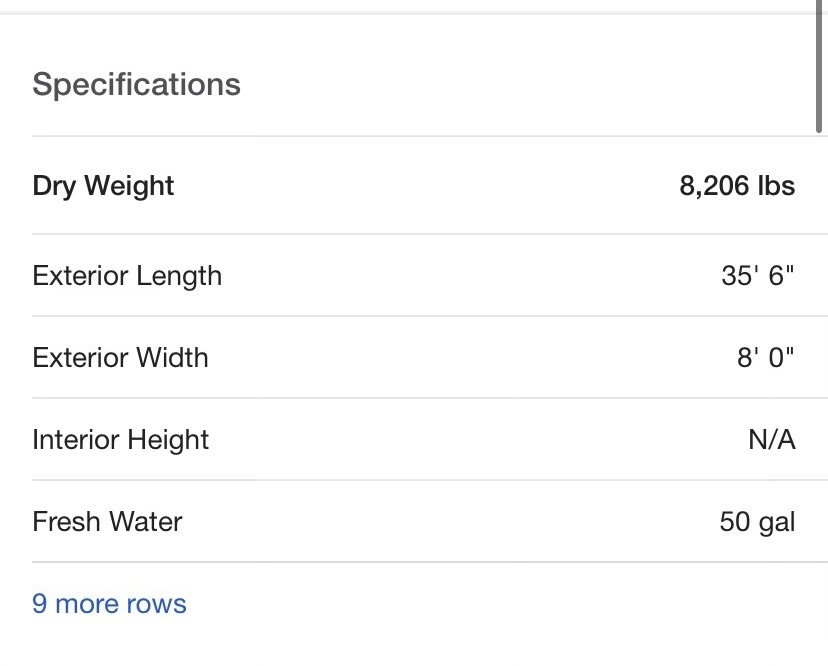The height and width of the screenshot is (666, 828).
Task: Click the N/A interior height value
Action: pyautogui.click(x=772, y=439)
